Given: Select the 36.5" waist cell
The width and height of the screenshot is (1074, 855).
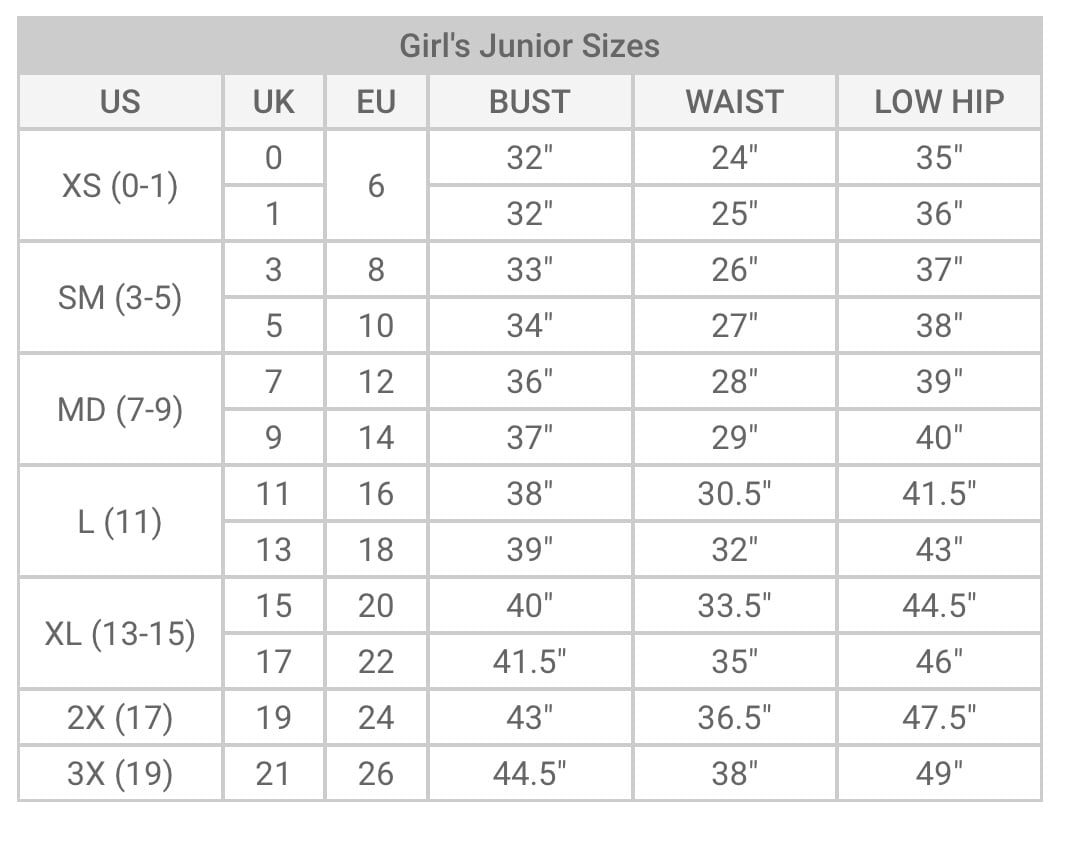Looking at the screenshot, I should (x=734, y=717).
